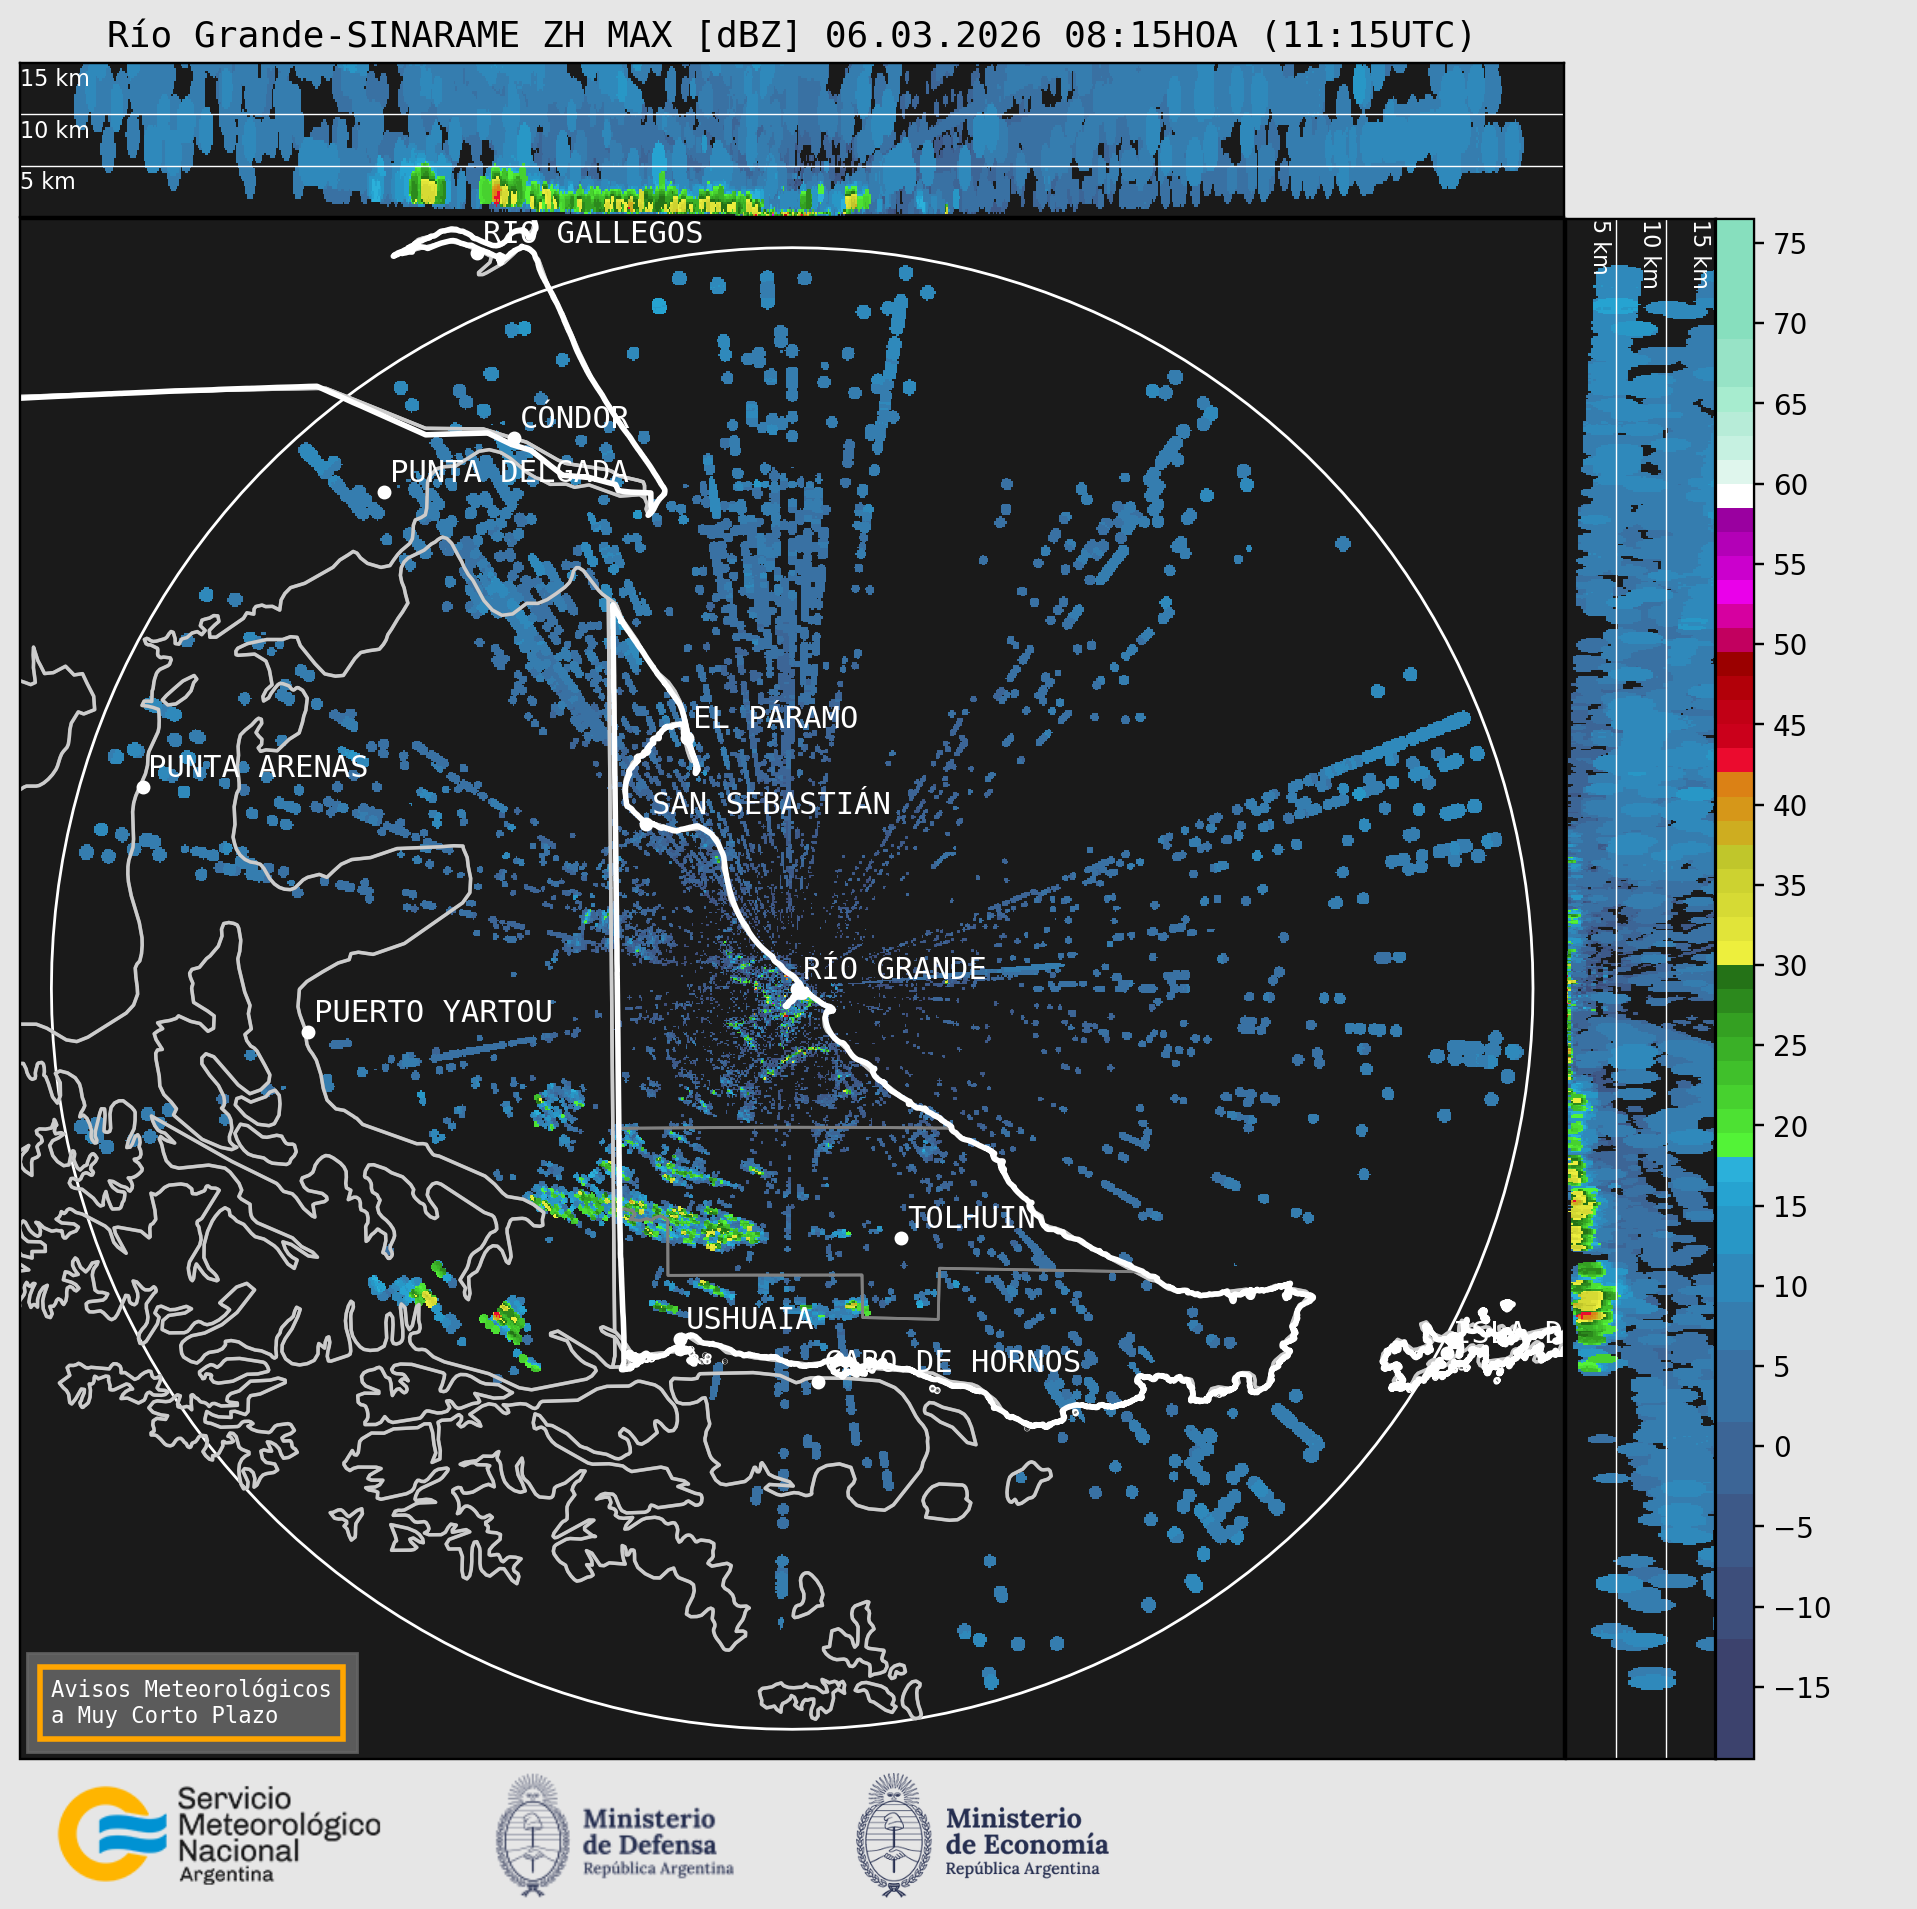Click the rotated 5 km label in the right cross-section
Viewport: 1917px width, 1909px height.
coord(1601,248)
